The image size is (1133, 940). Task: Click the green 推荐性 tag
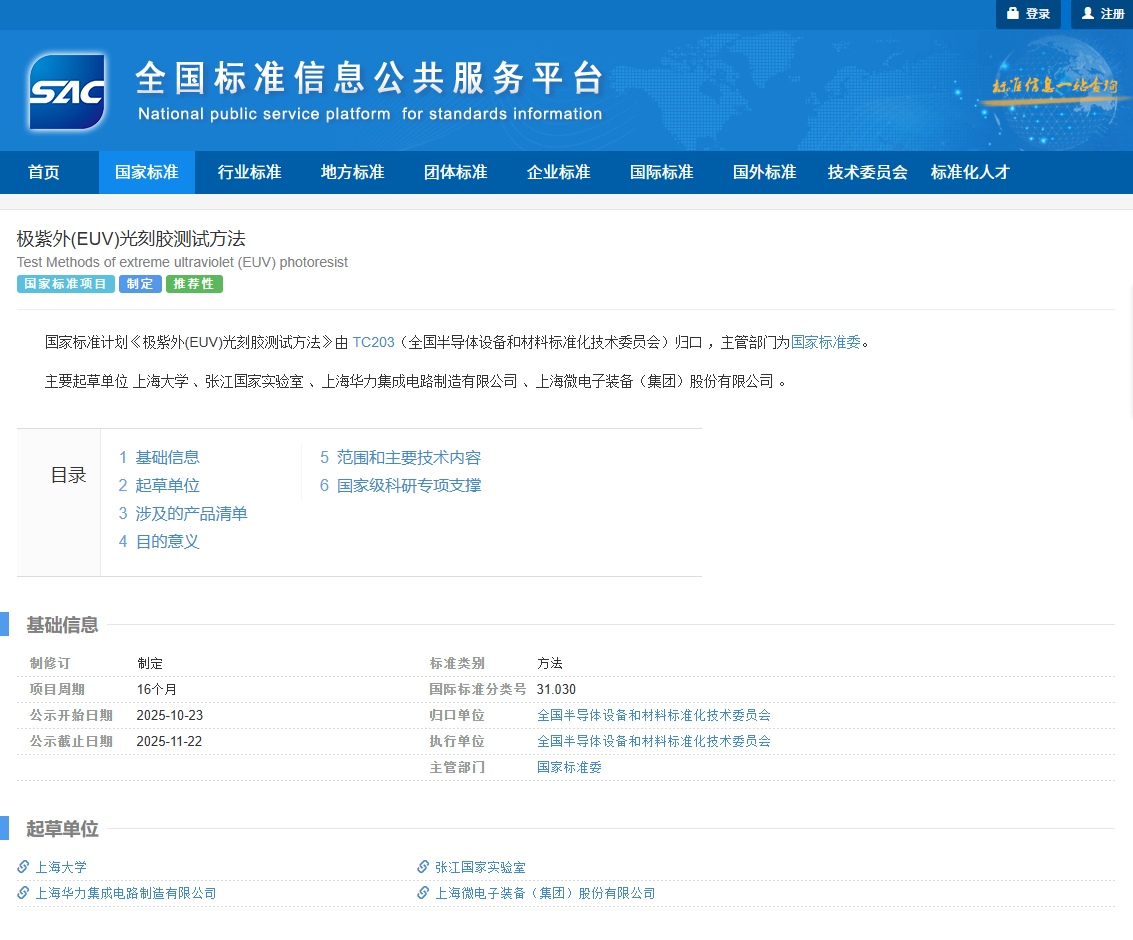[194, 284]
